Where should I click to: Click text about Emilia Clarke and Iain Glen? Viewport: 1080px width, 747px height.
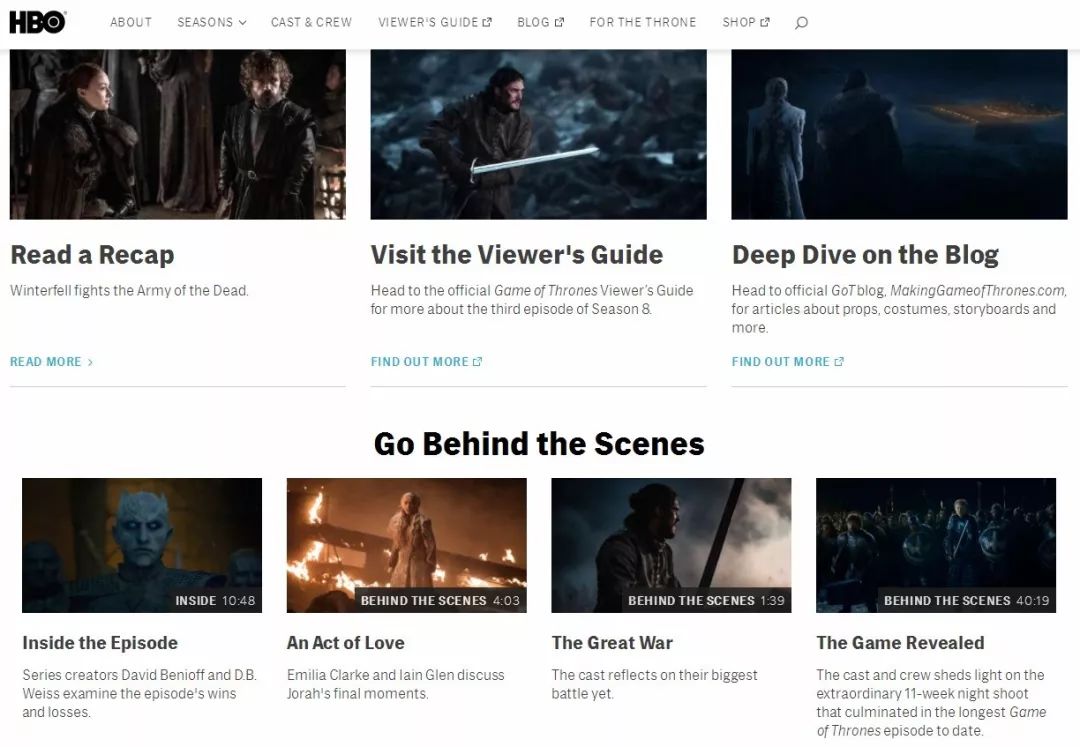(395, 684)
